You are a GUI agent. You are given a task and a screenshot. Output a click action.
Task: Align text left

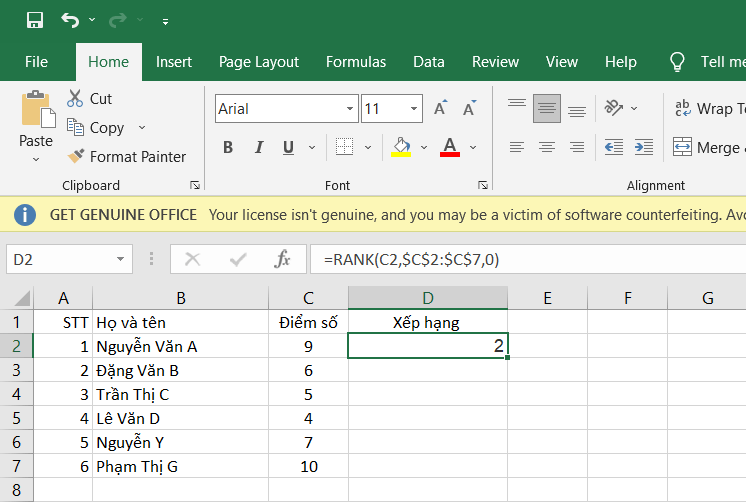tap(517, 148)
